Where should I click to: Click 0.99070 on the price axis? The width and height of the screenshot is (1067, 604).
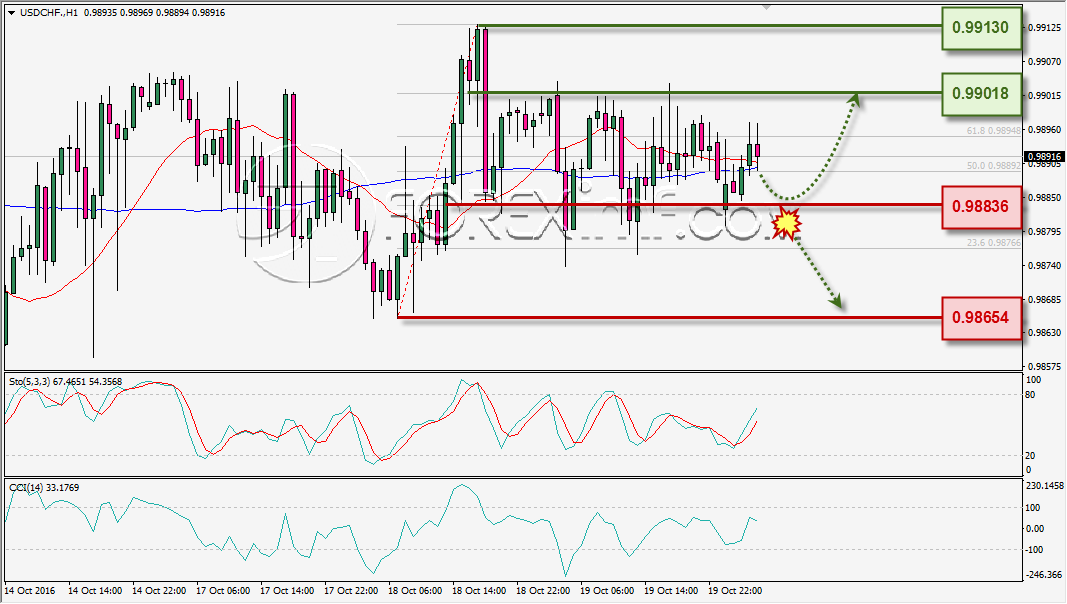[1043, 62]
